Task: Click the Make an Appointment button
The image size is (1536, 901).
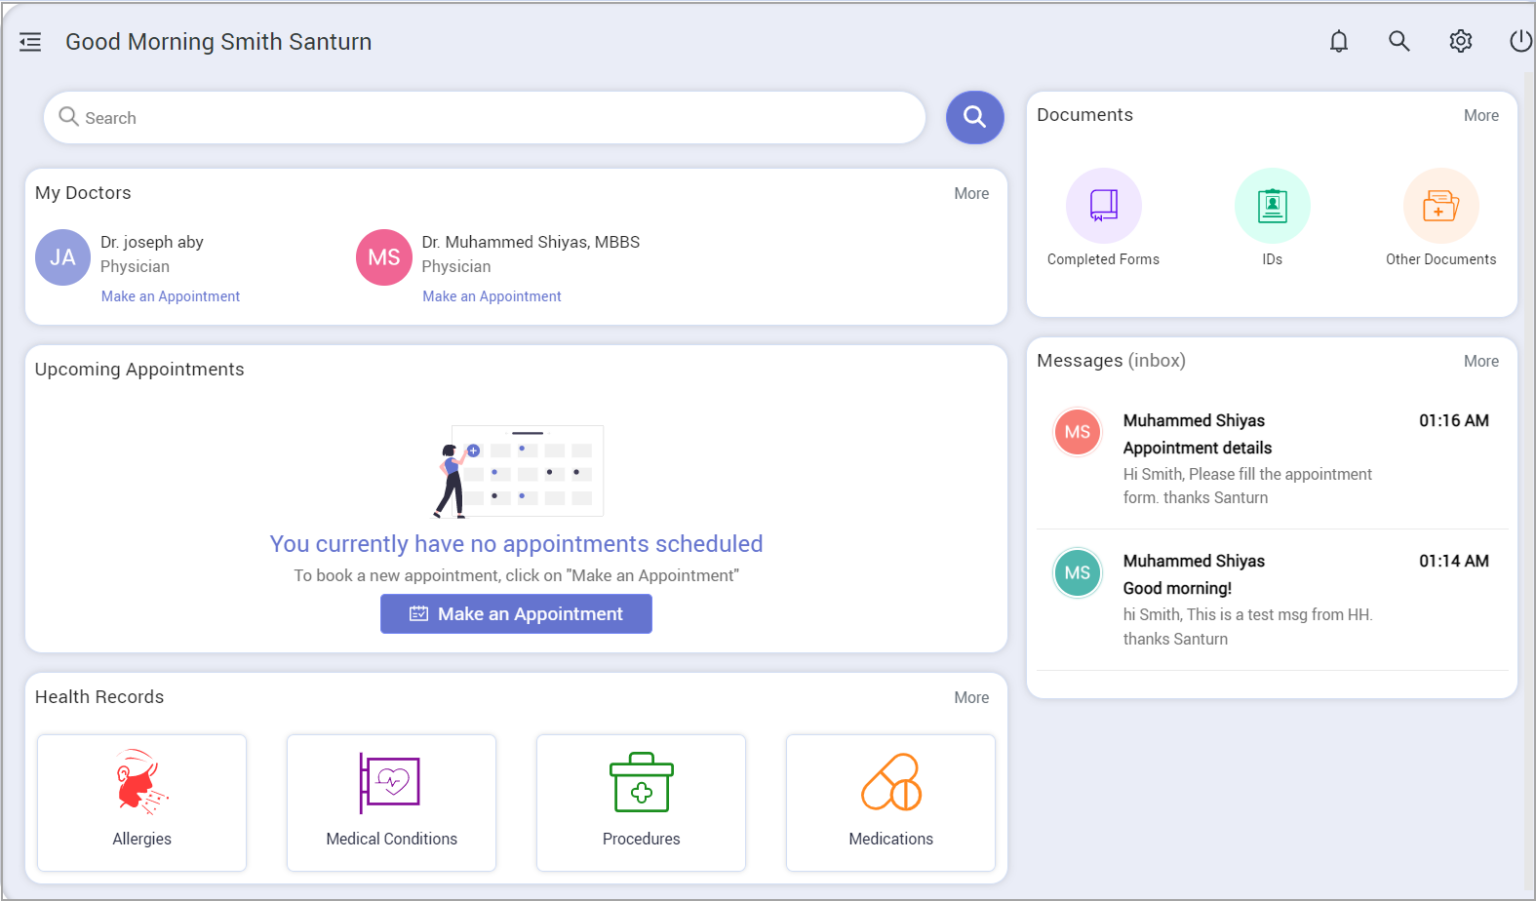Action: click(516, 613)
